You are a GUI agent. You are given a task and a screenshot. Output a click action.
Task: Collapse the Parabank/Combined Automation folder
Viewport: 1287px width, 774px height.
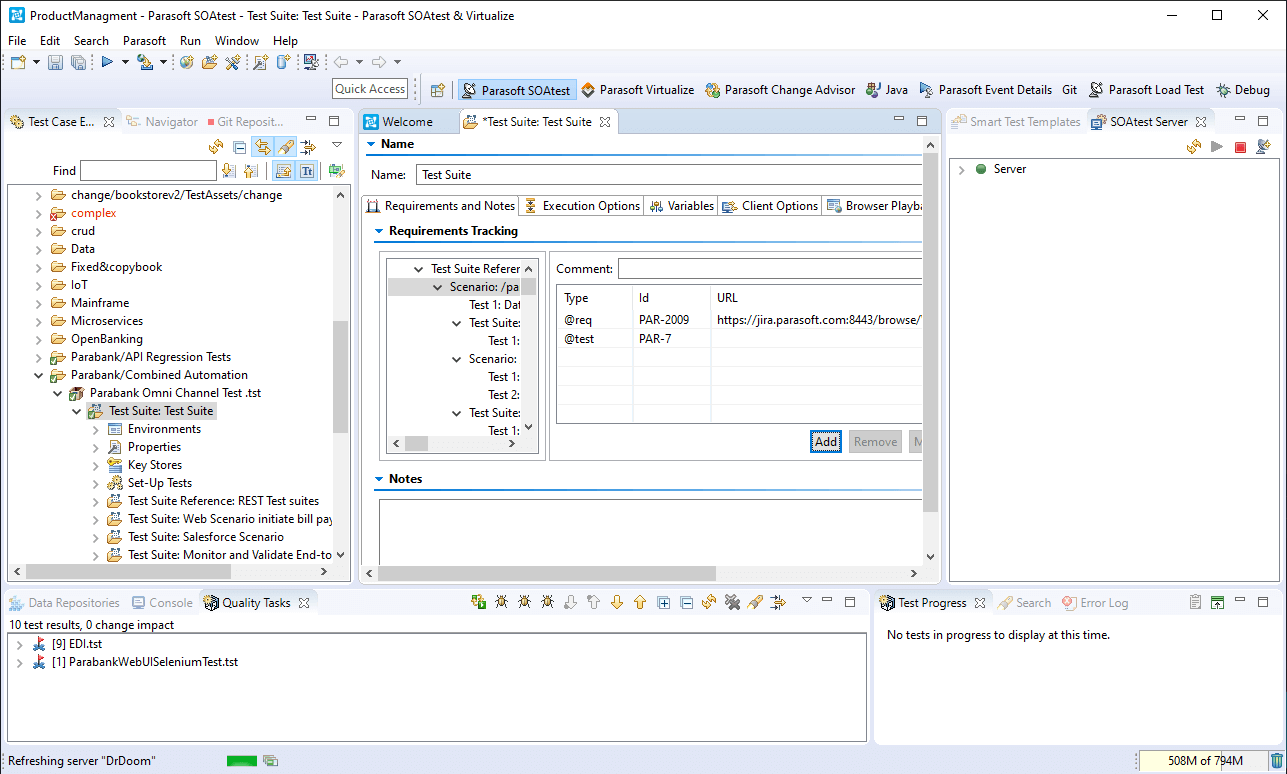click(x=39, y=375)
